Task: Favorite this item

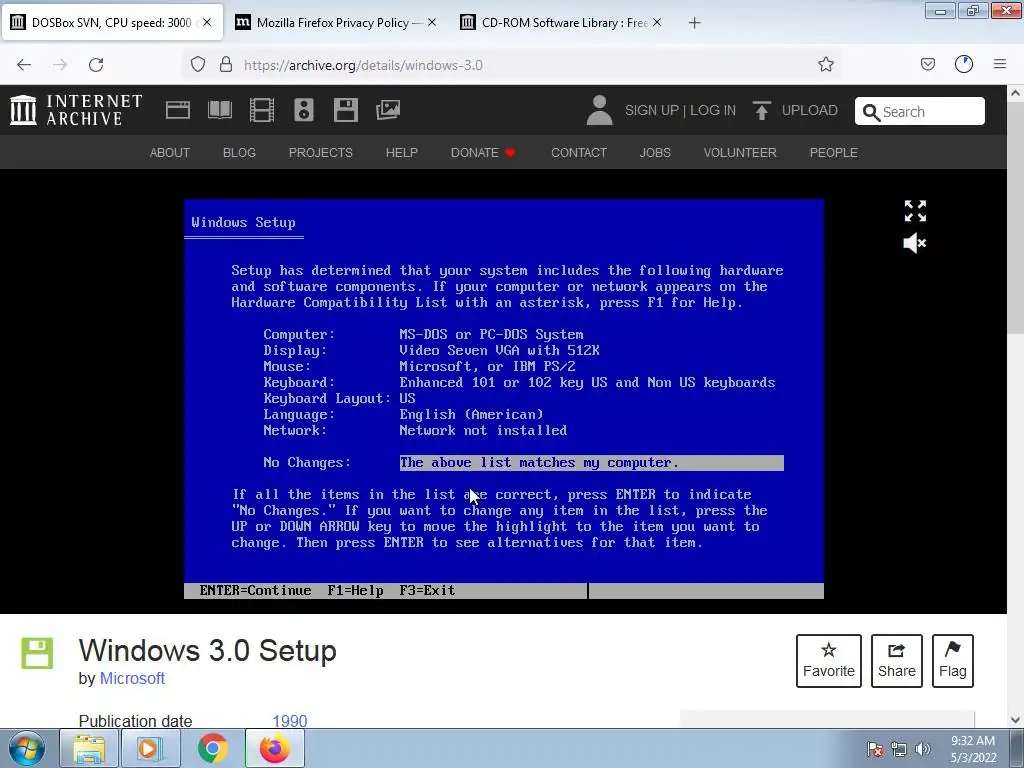Action: (x=829, y=661)
